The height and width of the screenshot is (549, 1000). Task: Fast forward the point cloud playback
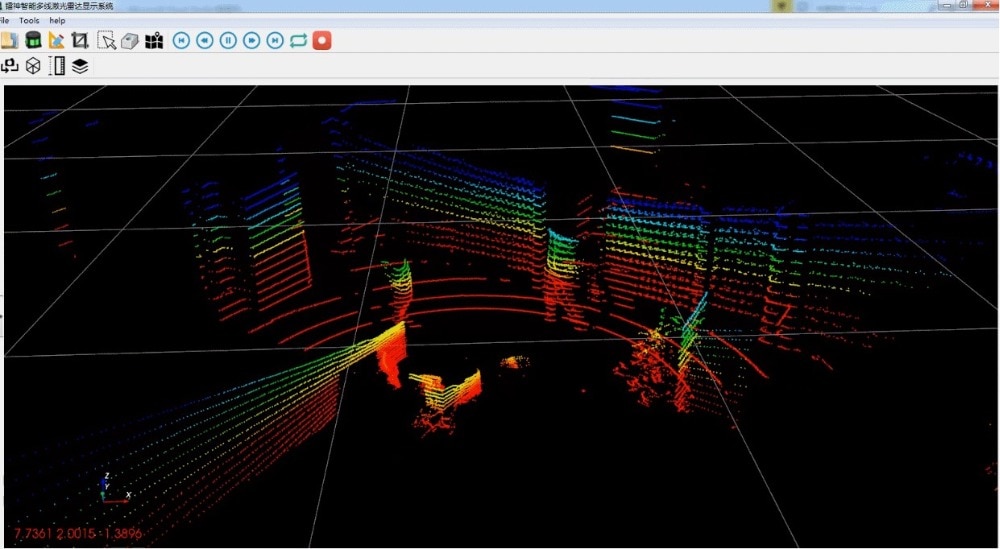point(252,40)
